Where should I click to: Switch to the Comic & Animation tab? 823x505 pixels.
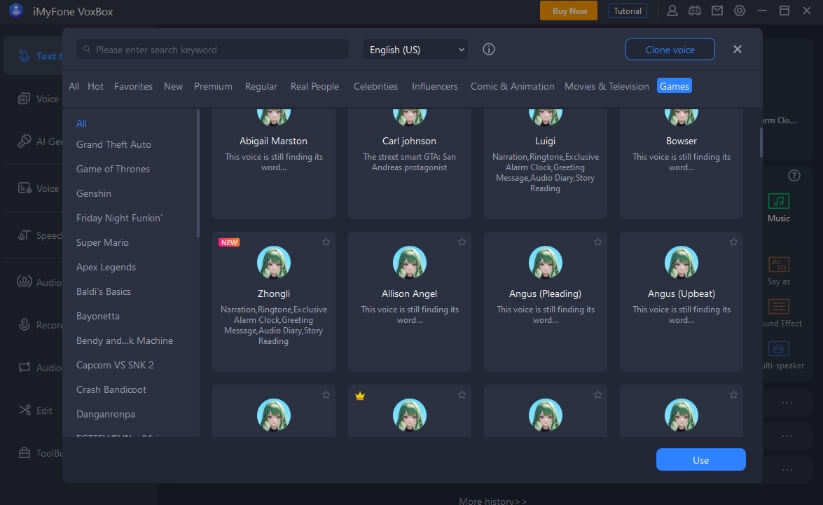click(x=512, y=86)
